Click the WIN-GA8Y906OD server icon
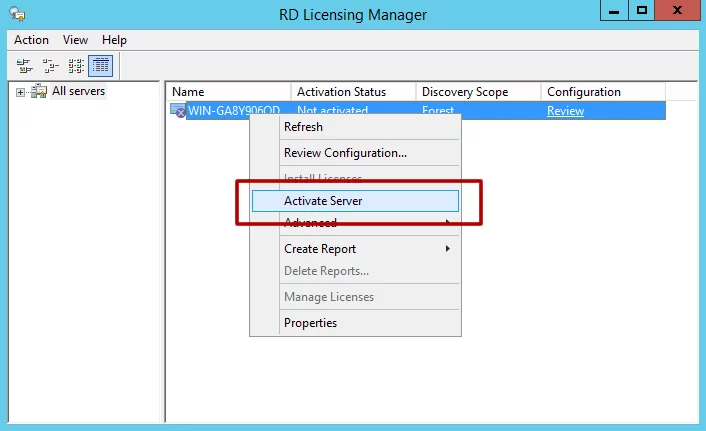The image size is (706, 431). (178, 111)
